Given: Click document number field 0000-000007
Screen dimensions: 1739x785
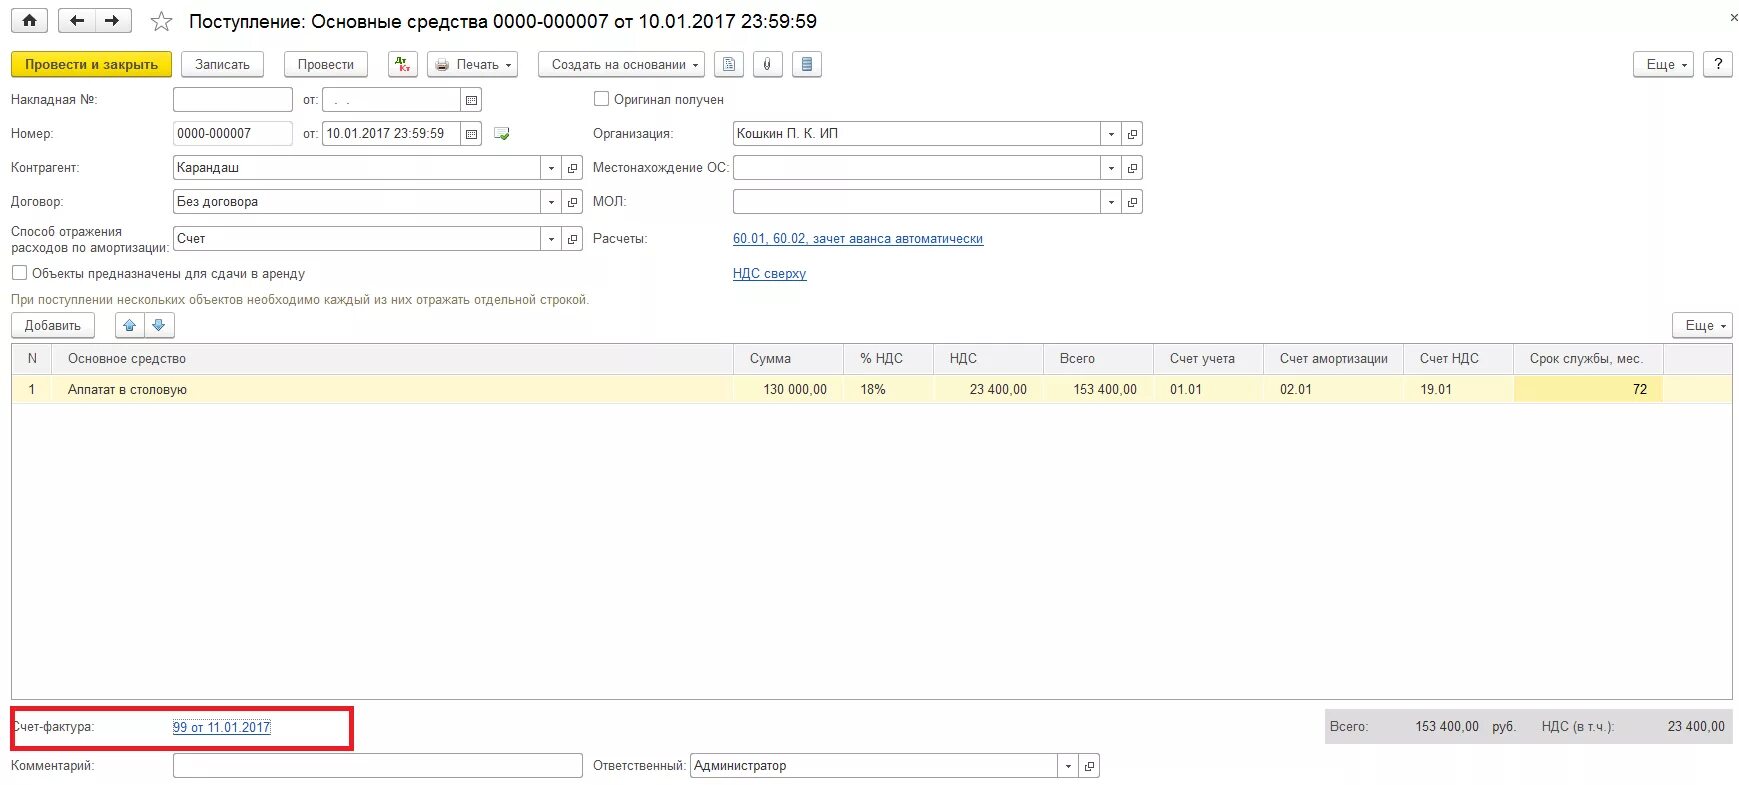Looking at the screenshot, I should pyautogui.click(x=232, y=134).
